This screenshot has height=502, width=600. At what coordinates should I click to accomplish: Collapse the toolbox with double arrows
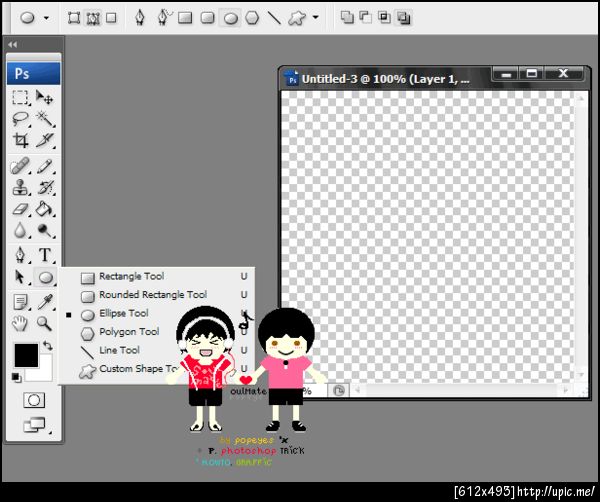click(12, 44)
